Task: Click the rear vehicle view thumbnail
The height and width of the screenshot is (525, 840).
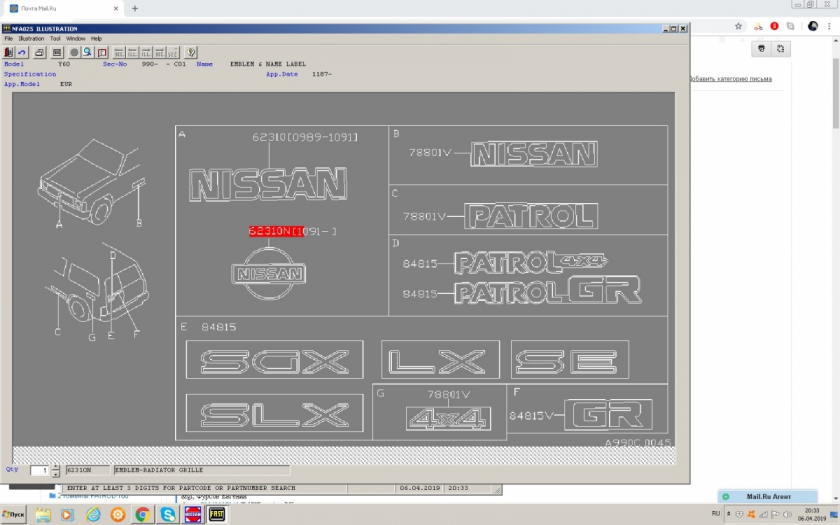Action: click(x=96, y=292)
